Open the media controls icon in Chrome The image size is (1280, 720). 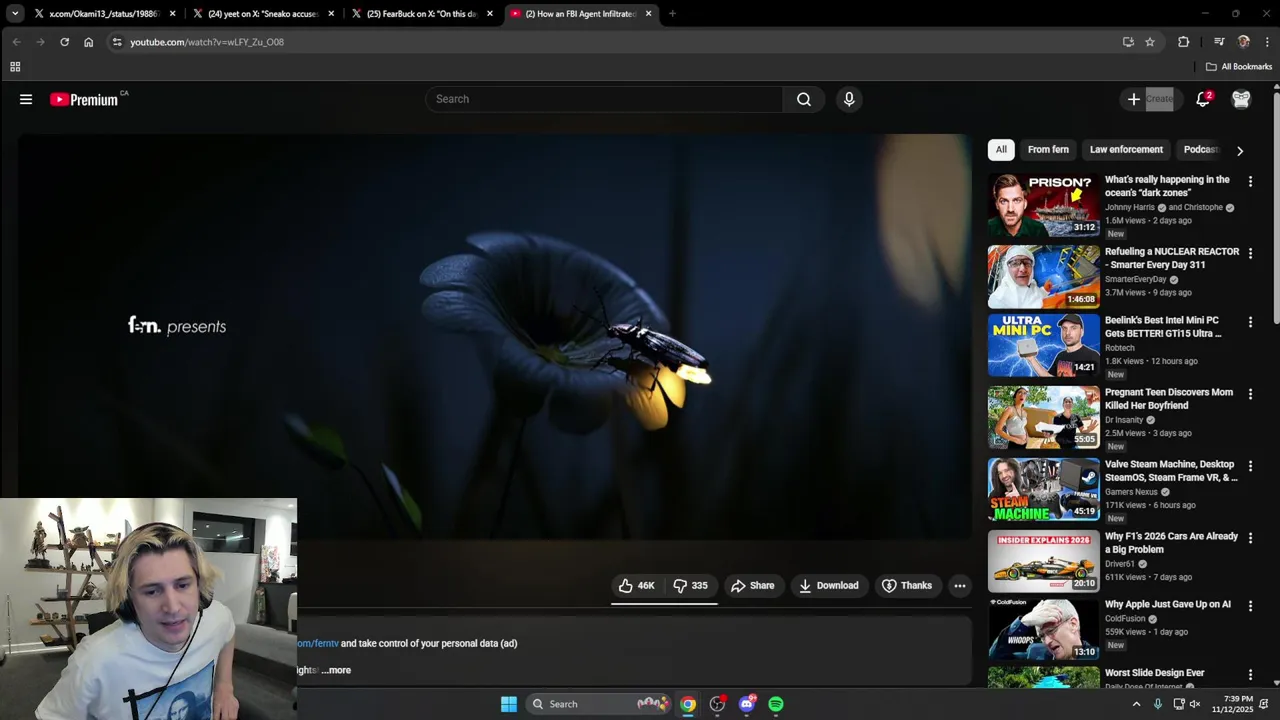1219,42
